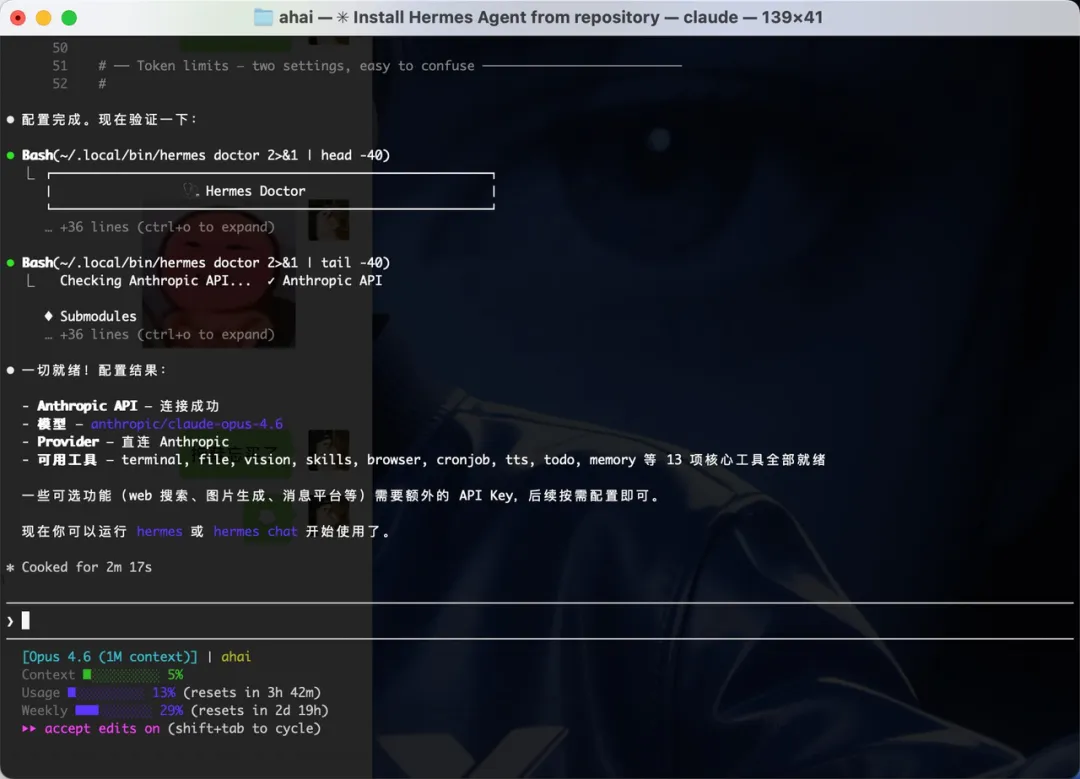Click the '配置完成。现在验证一下:' message
This screenshot has width=1080, height=779.
tap(110, 119)
